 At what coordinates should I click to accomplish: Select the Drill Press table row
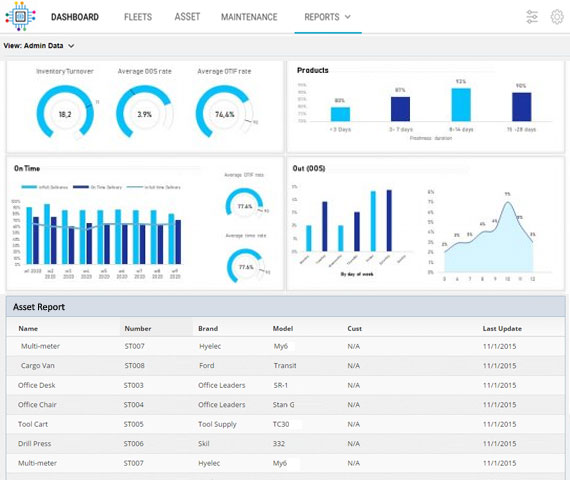(x=285, y=444)
